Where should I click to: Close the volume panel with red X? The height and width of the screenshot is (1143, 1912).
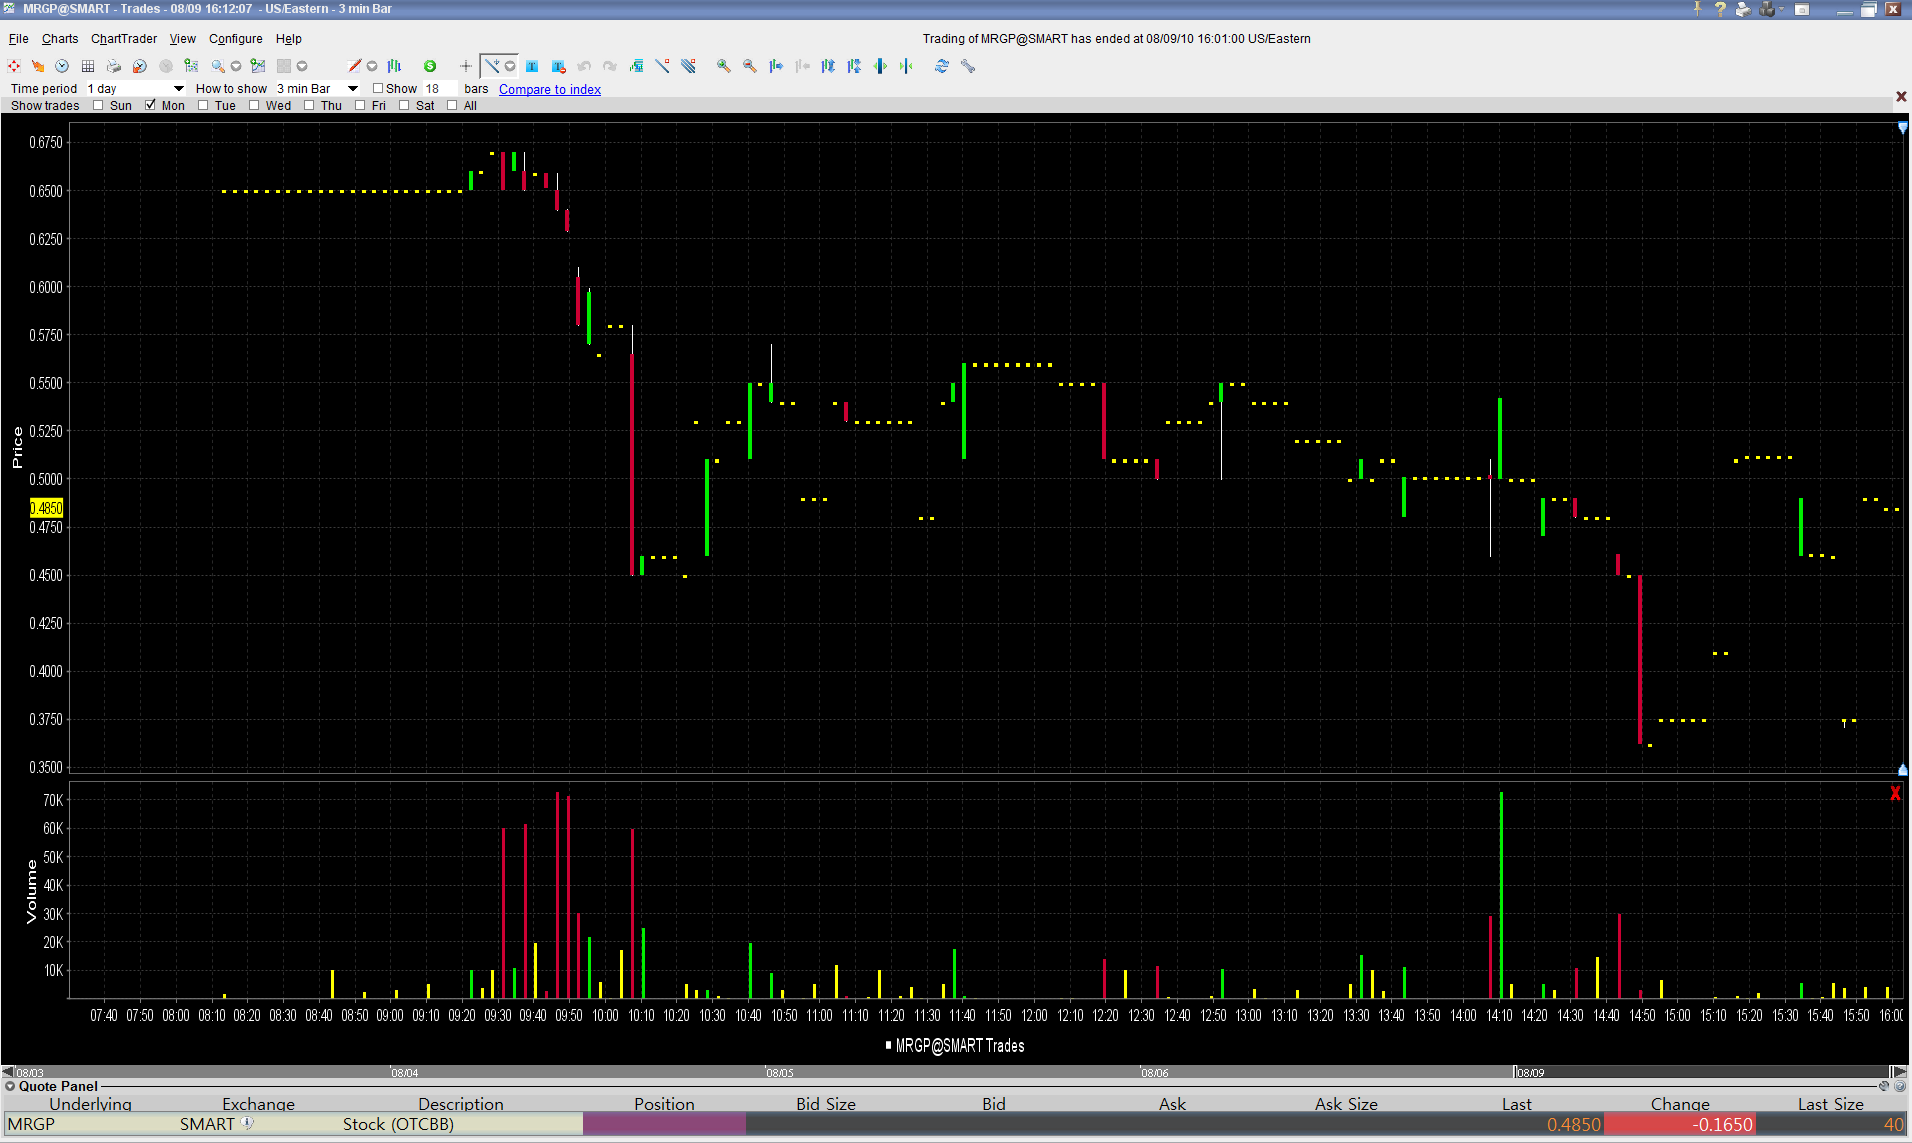[1895, 793]
